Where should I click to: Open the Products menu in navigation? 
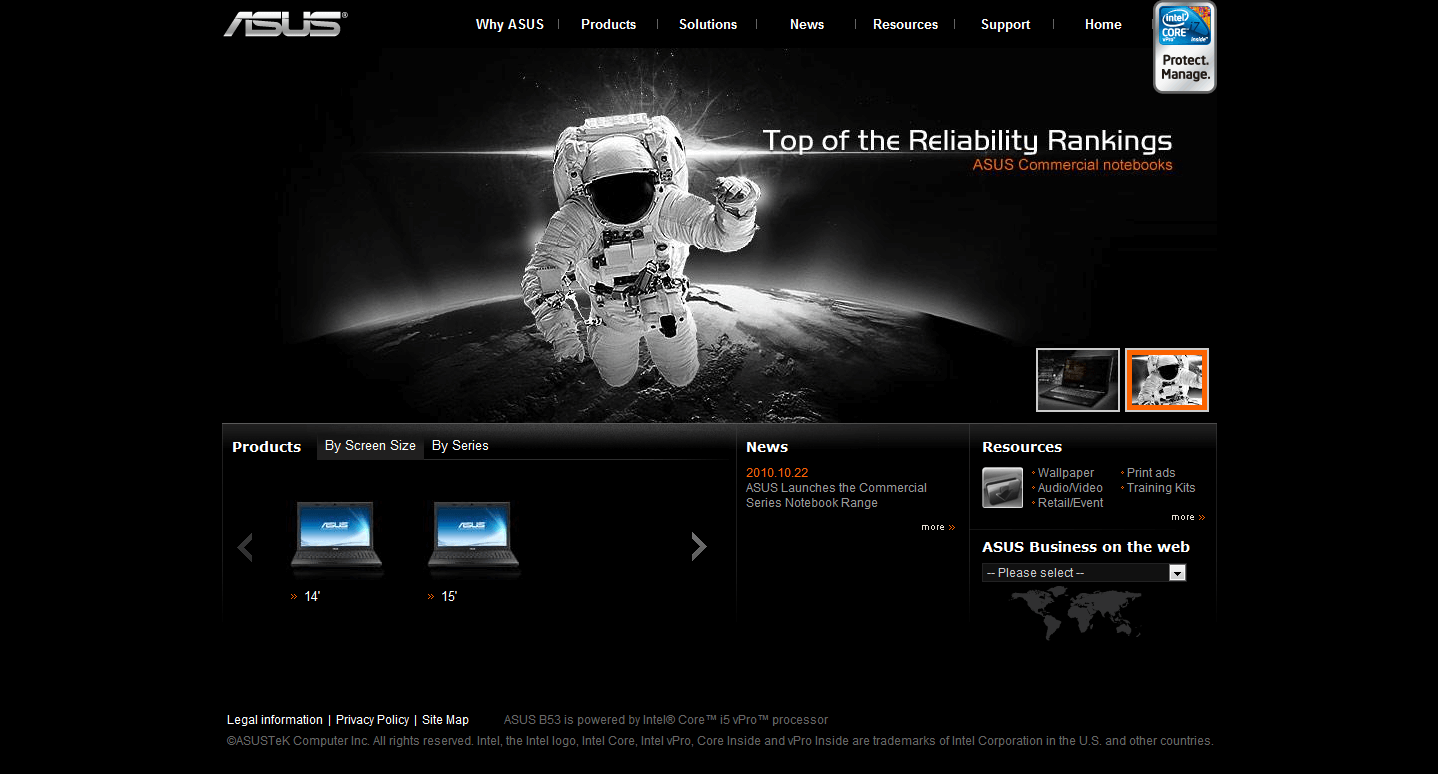tap(608, 24)
